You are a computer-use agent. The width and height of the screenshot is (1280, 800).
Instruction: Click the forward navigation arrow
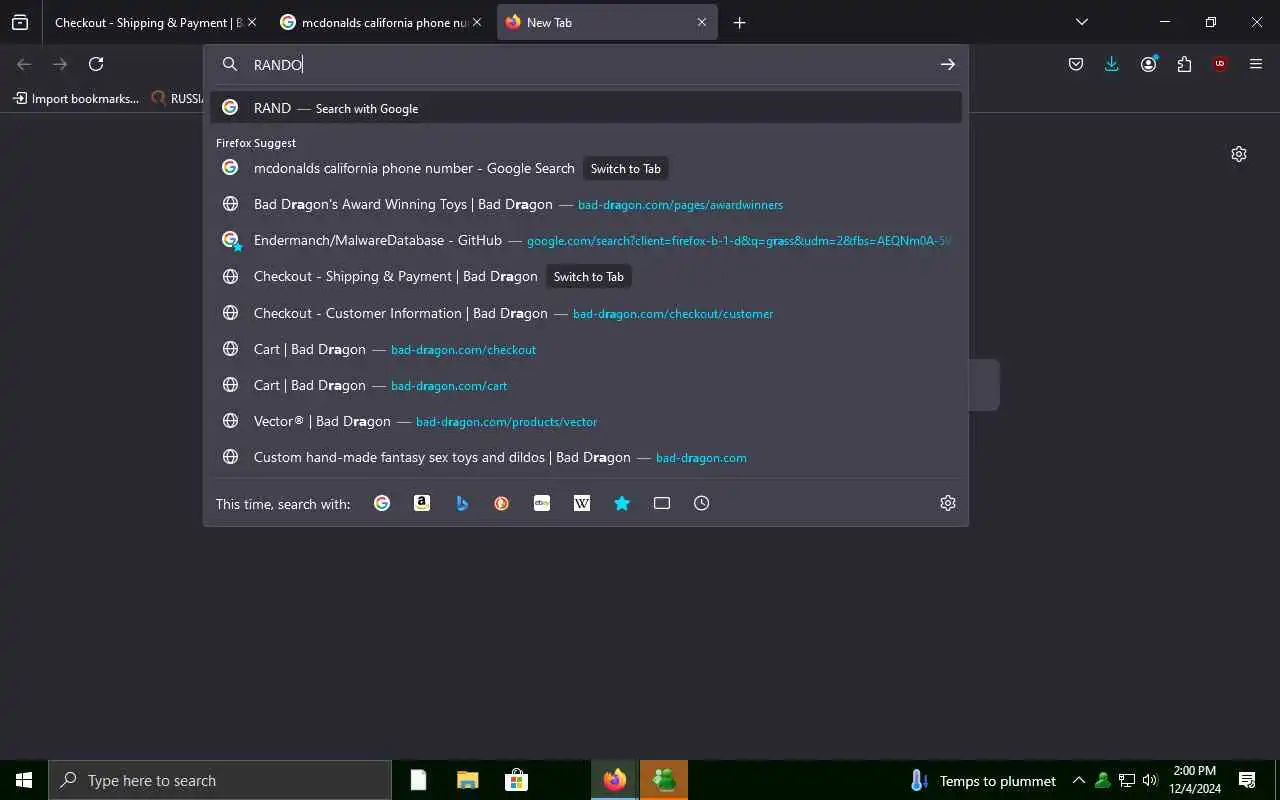(x=60, y=64)
